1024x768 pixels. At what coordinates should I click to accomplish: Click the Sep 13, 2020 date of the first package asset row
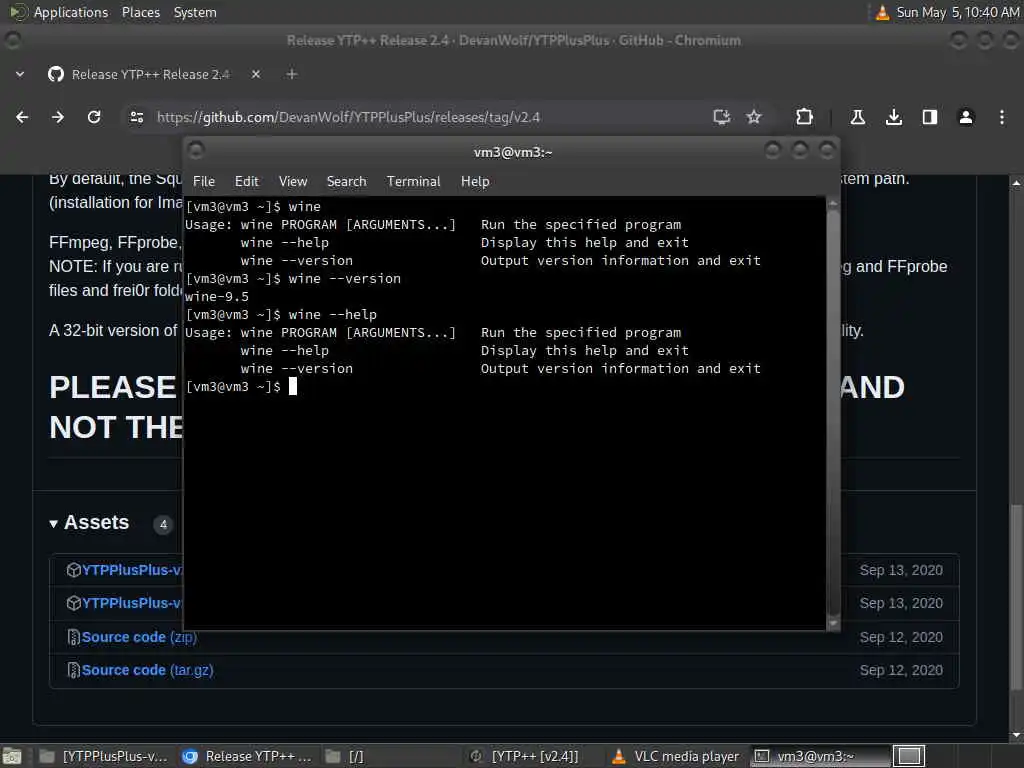[x=901, y=570]
